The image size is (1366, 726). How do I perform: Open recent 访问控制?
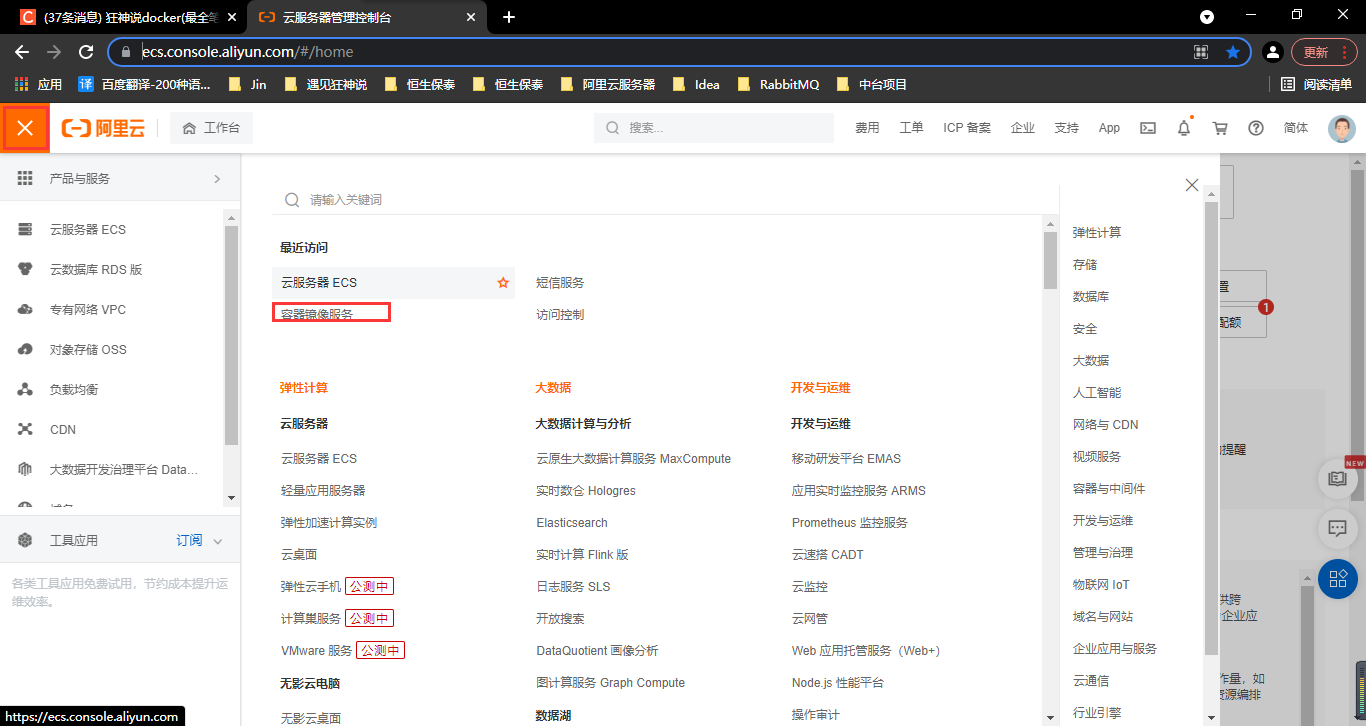pos(560,315)
